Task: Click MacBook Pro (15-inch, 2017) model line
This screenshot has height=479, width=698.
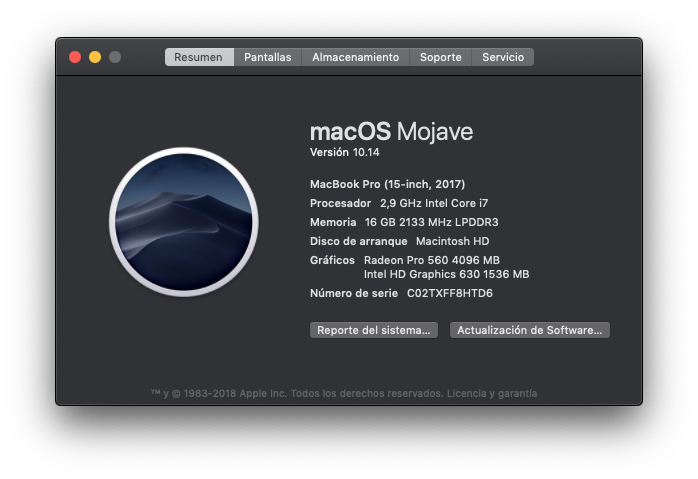Action: coord(387,184)
